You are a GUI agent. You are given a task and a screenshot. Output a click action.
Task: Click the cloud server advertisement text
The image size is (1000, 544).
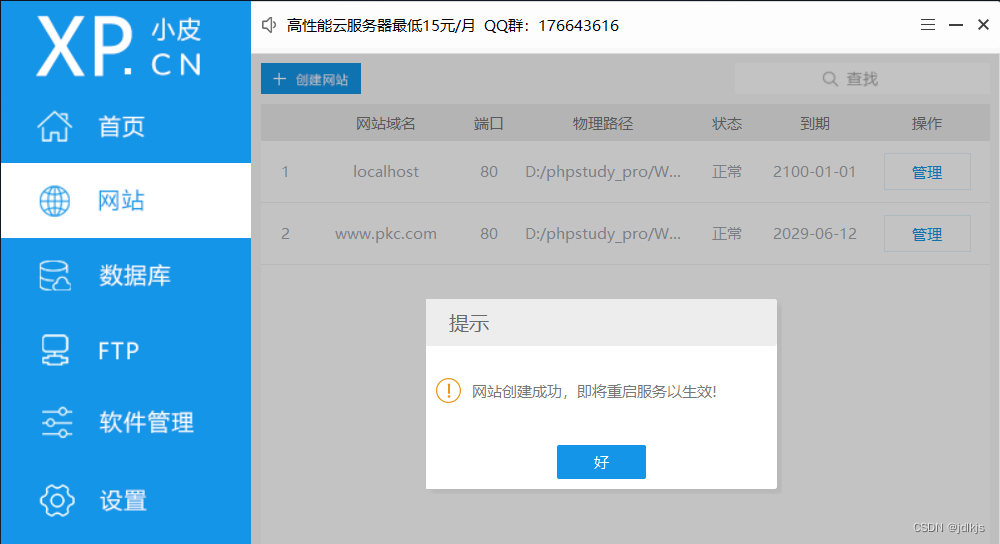452,26
